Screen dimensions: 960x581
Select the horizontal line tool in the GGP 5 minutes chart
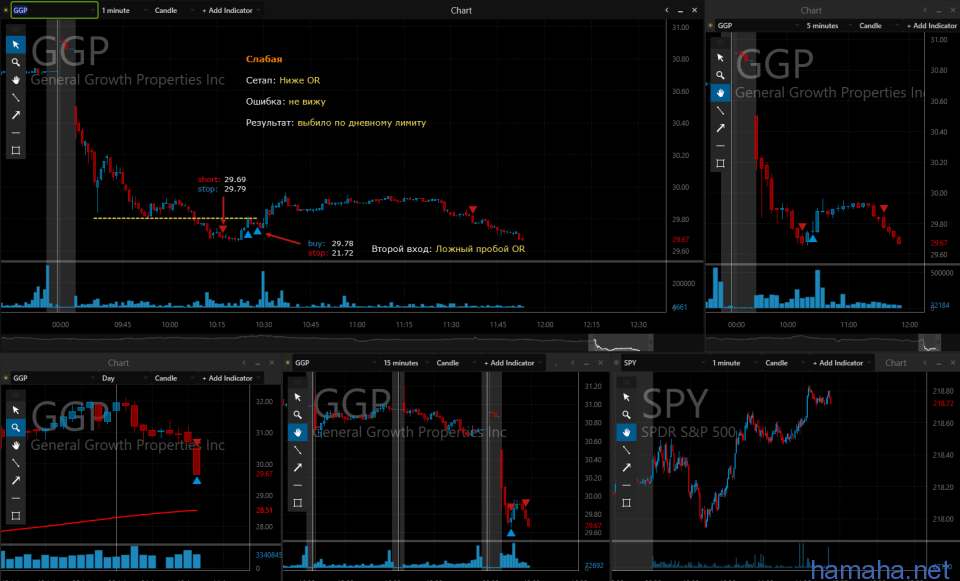pyautogui.click(x=721, y=146)
